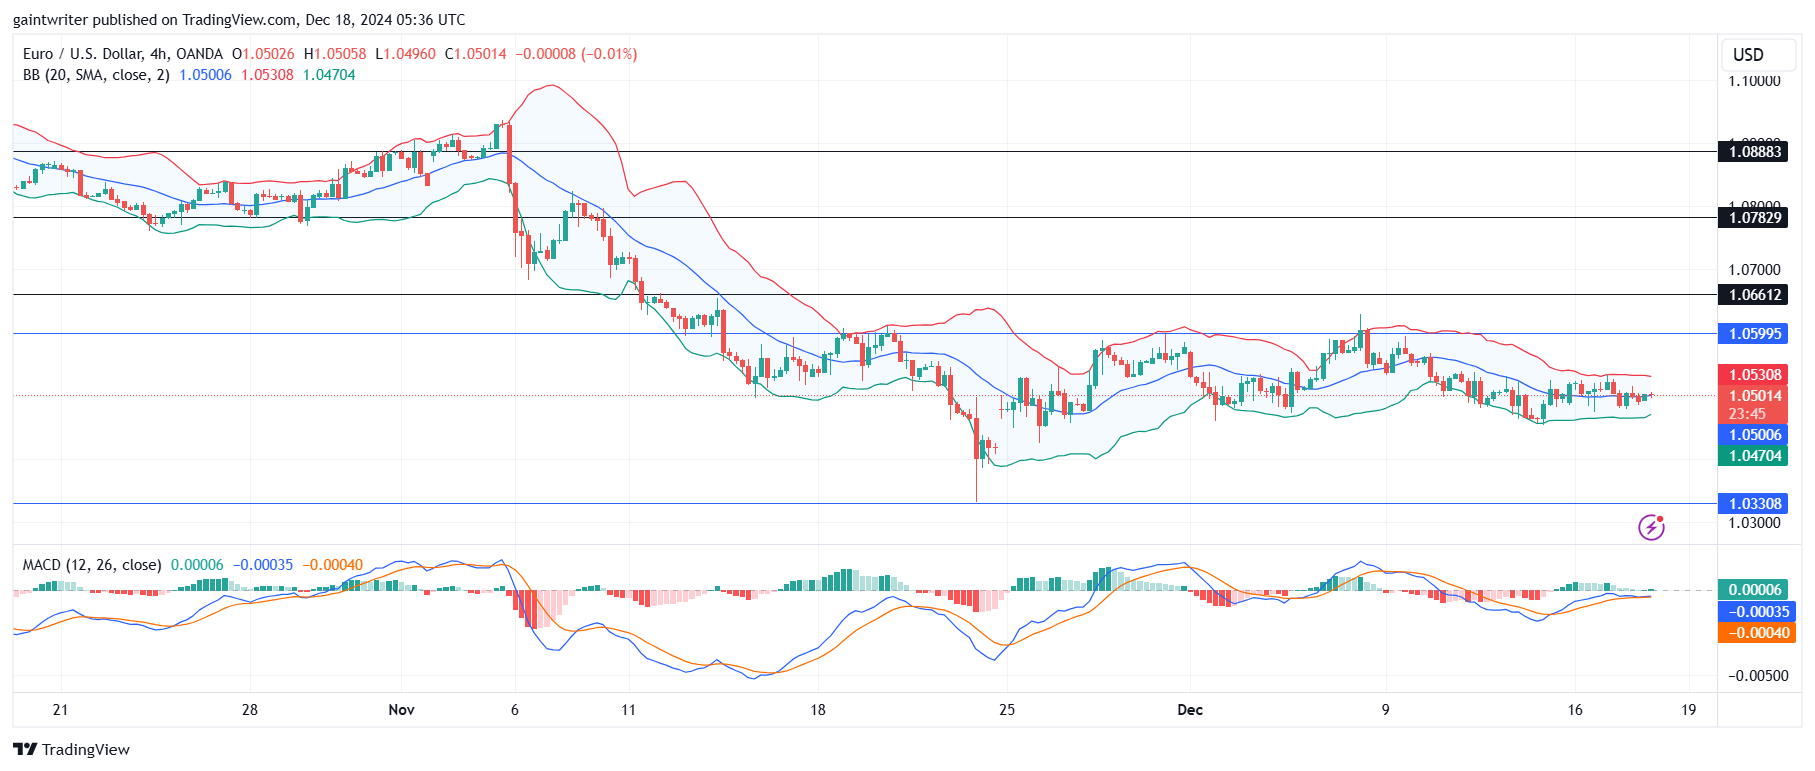Click the BB upper value 1.05308 in legend

click(267, 75)
